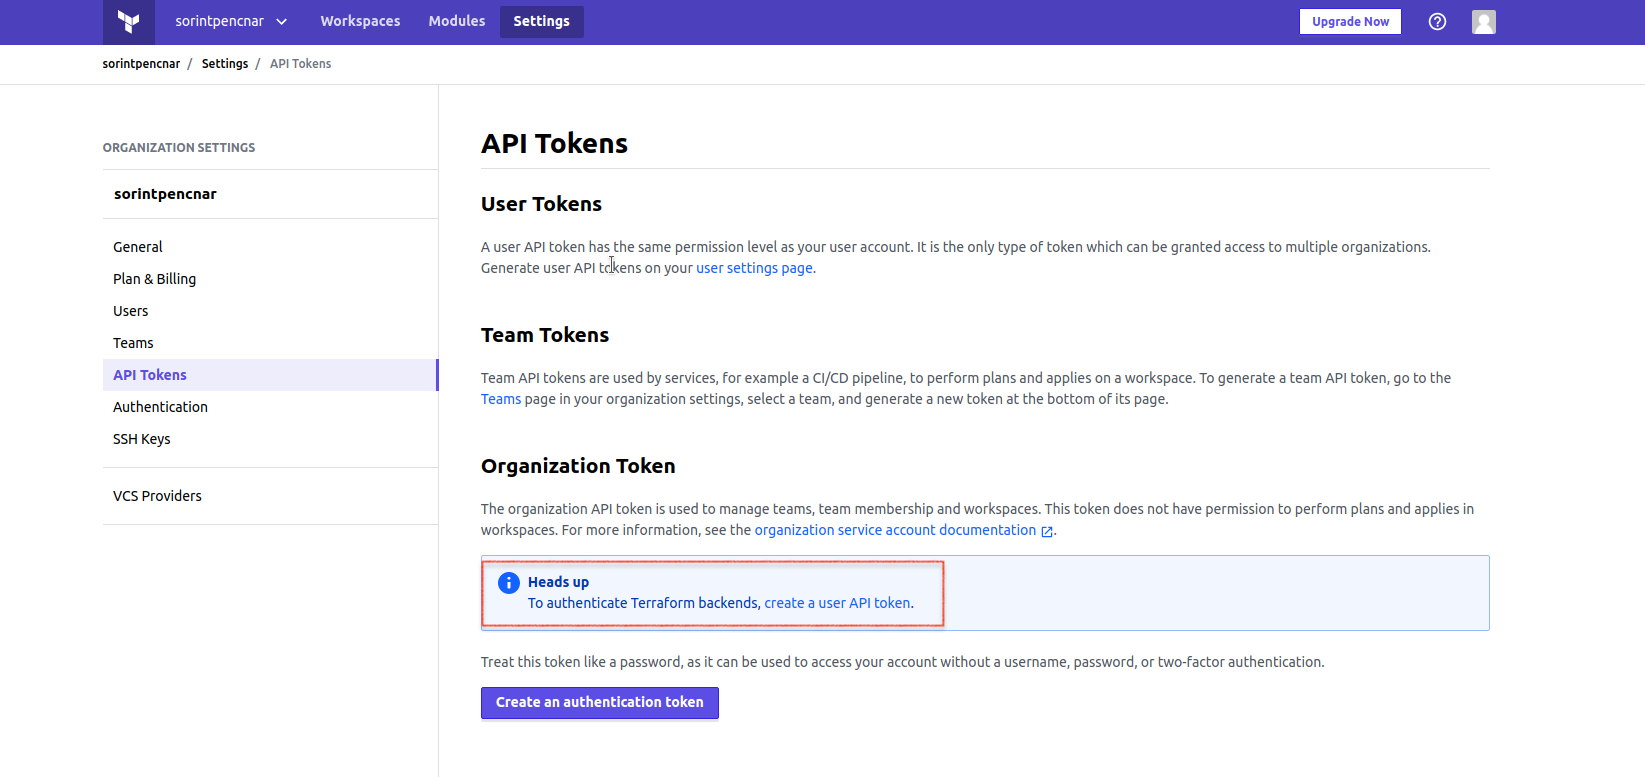Open the help question mark icon
Image resolution: width=1645 pixels, height=777 pixels.
click(1437, 21)
